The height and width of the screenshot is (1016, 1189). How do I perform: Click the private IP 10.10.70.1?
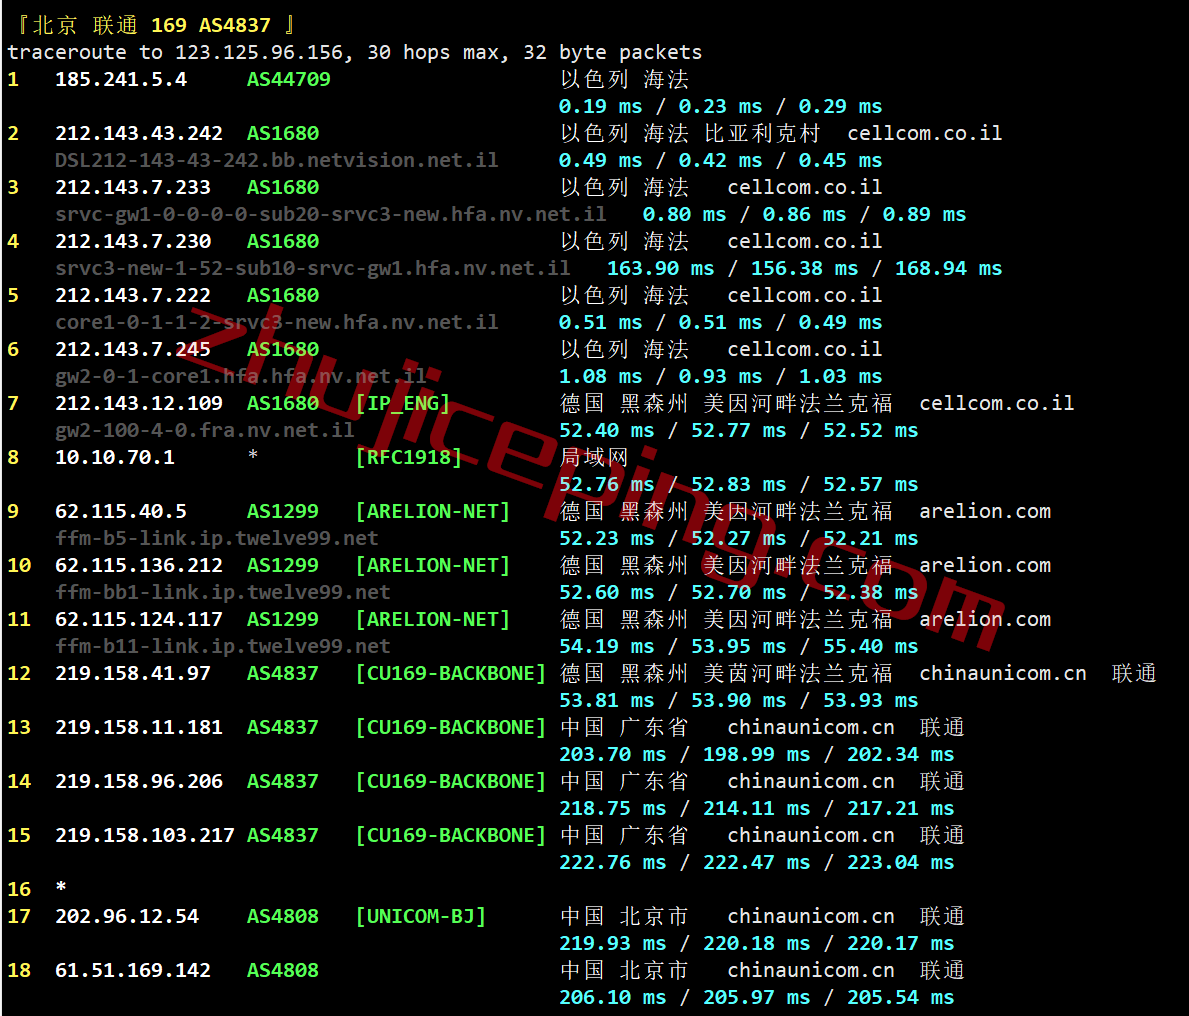pyautogui.click(x=114, y=457)
